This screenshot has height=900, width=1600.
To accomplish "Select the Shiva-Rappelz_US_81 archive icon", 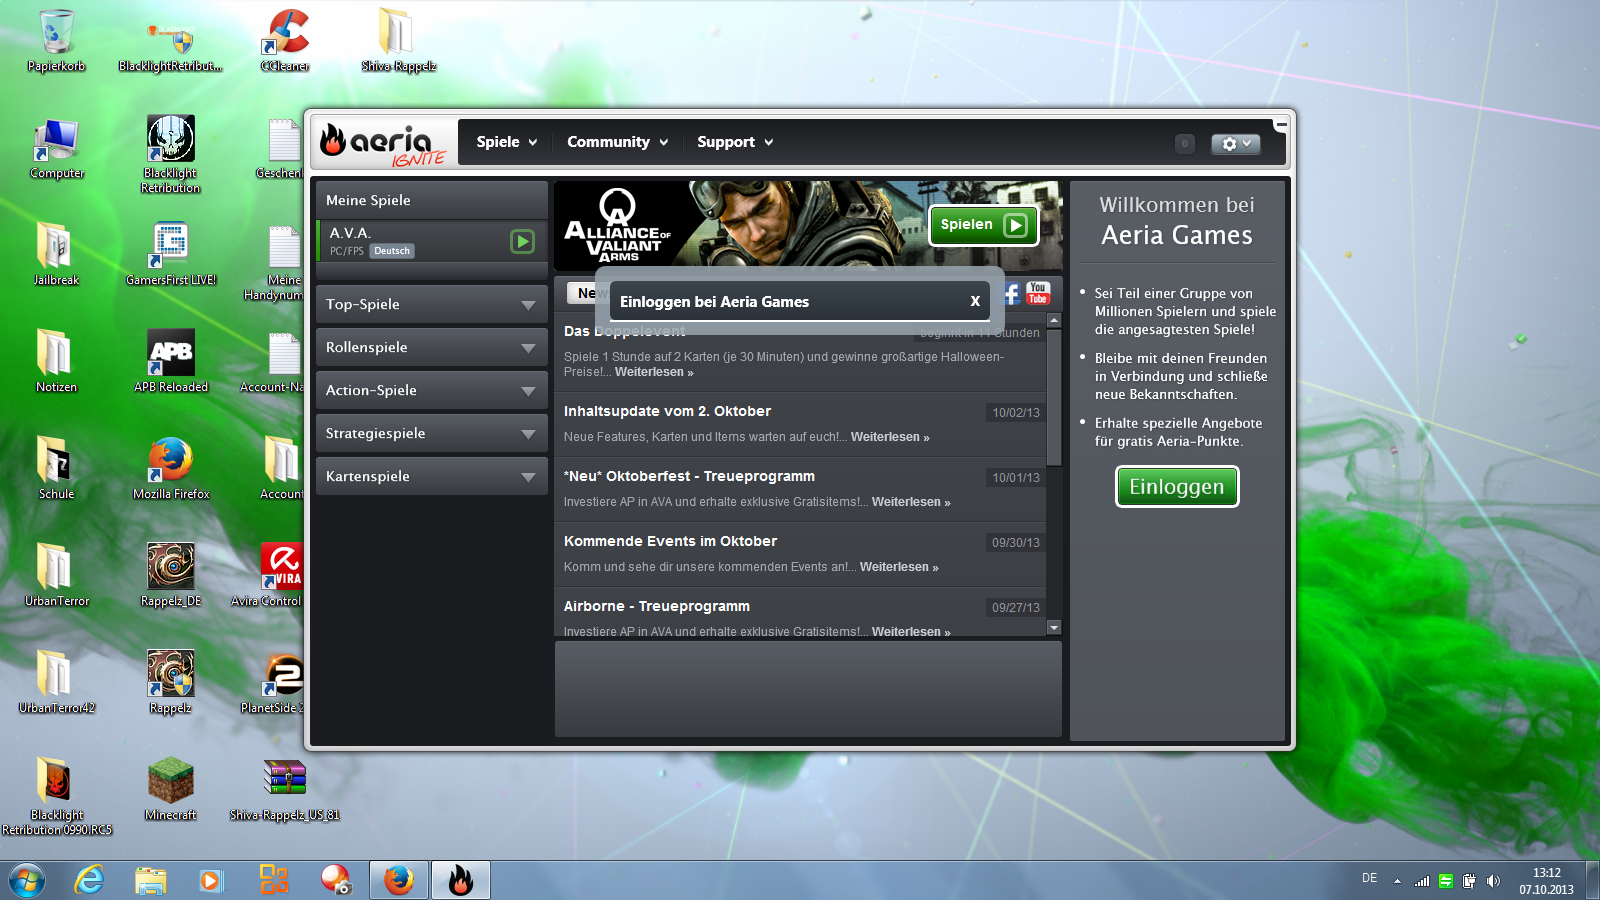I will tap(285, 789).
